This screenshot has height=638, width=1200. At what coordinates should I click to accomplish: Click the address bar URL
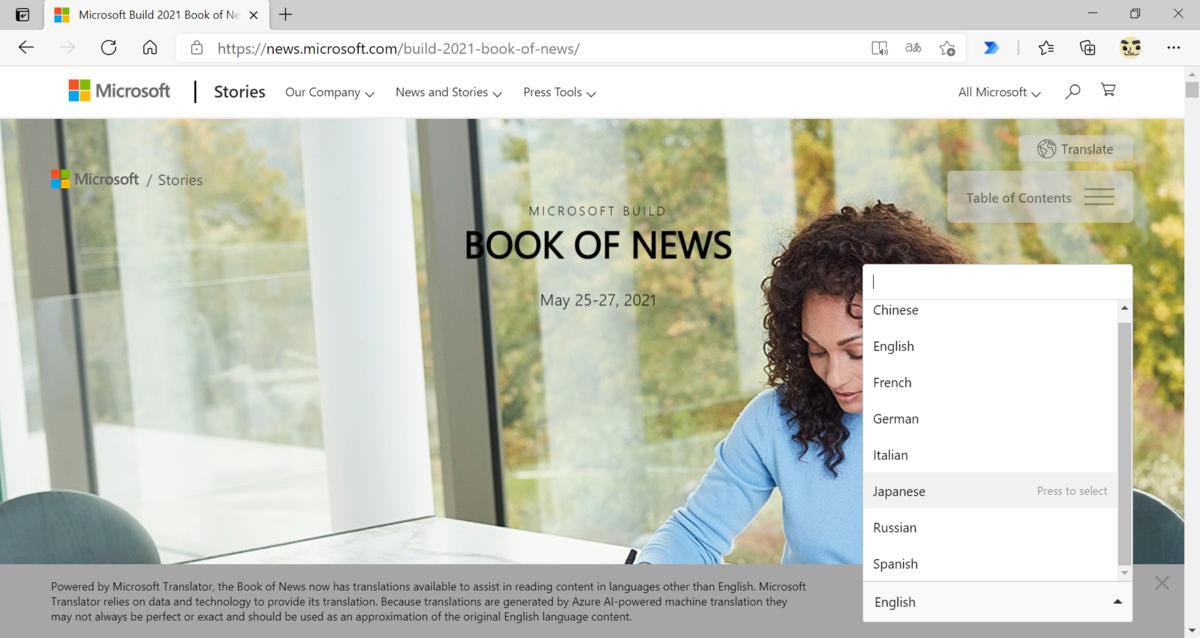click(398, 48)
